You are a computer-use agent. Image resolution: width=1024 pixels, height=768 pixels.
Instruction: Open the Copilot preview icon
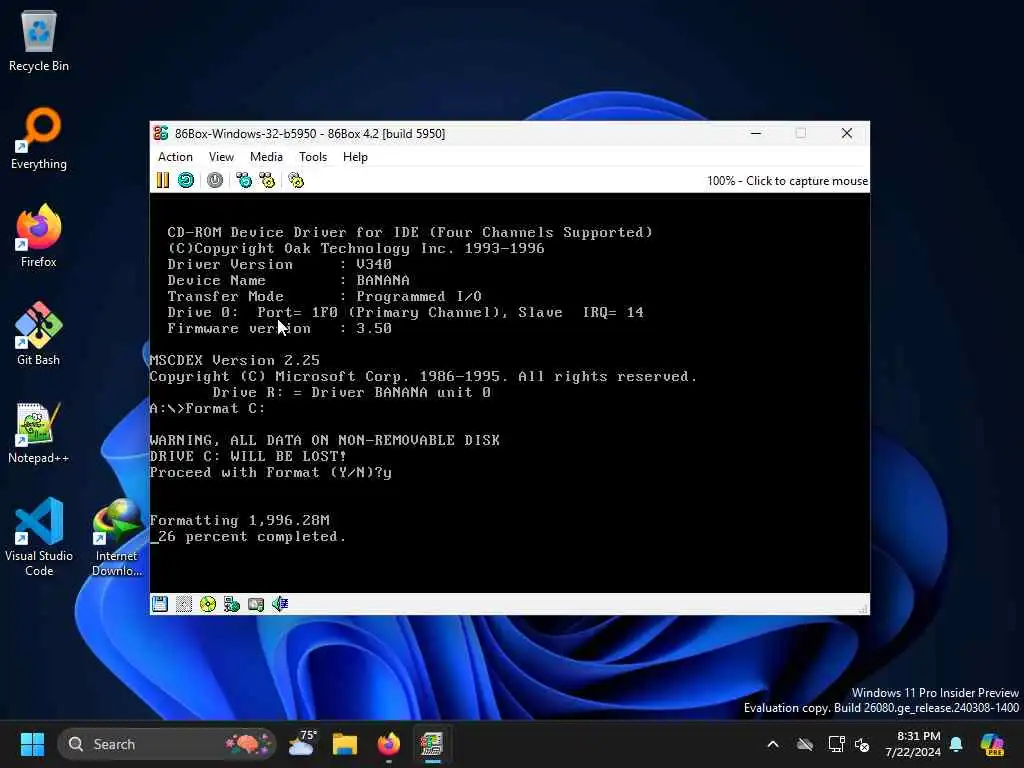click(992, 744)
